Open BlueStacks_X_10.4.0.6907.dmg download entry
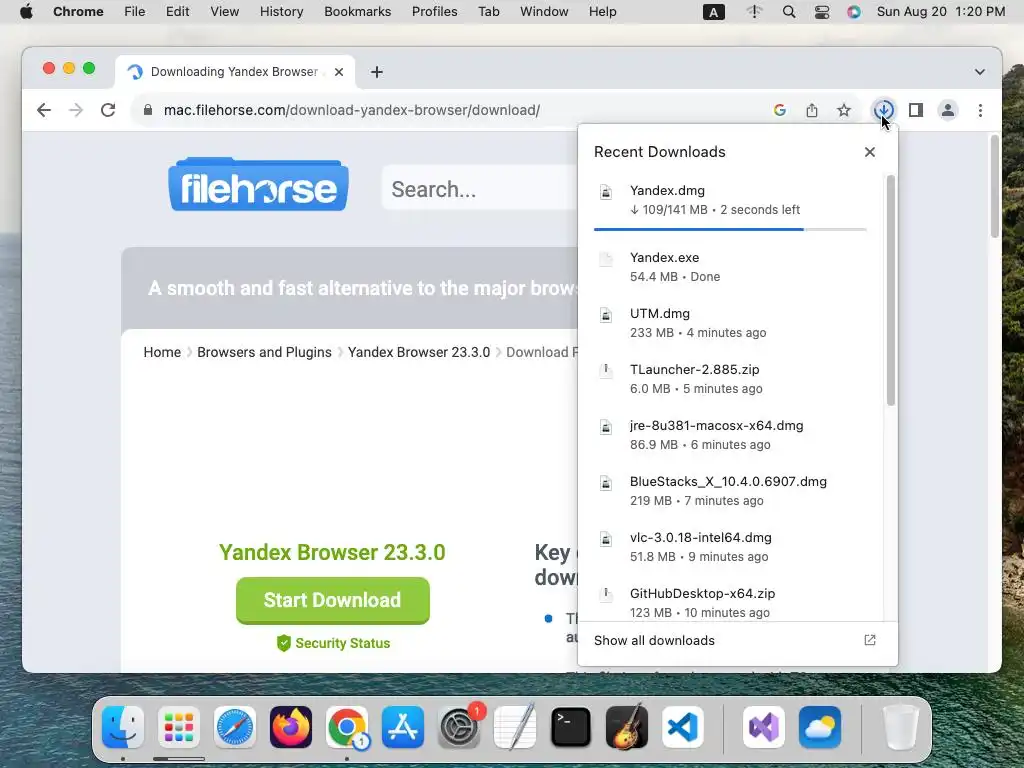The image size is (1024, 768). [x=730, y=490]
